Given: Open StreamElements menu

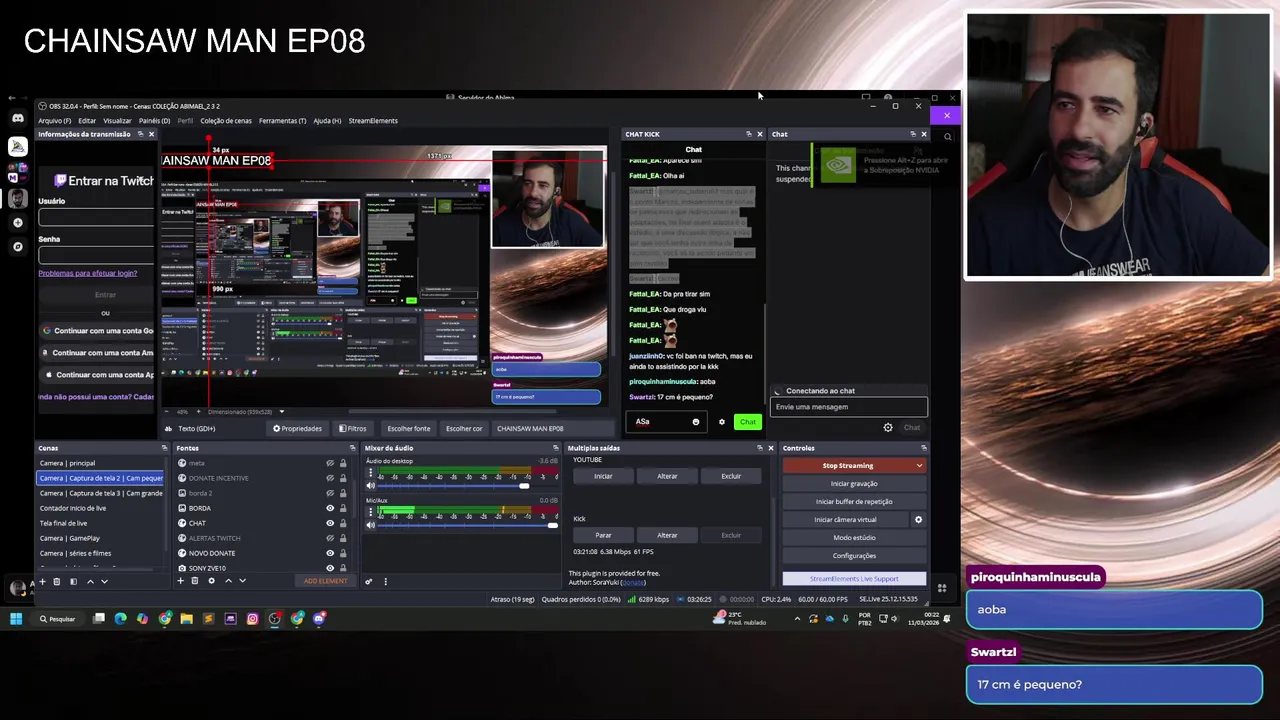Looking at the screenshot, I should (x=373, y=121).
